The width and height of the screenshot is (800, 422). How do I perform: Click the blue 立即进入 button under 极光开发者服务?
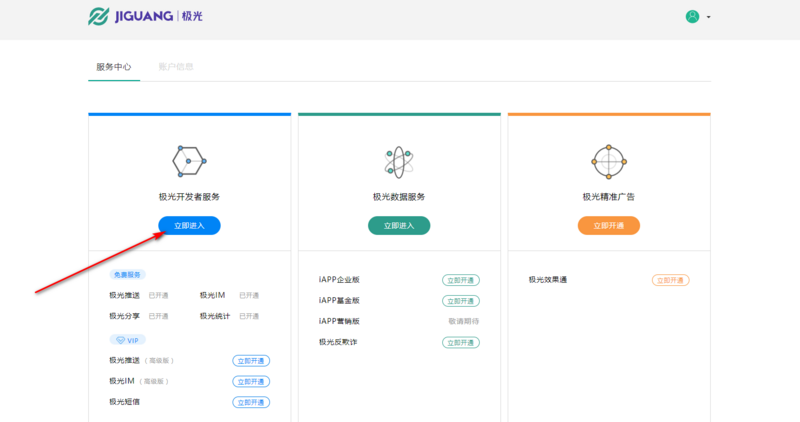[x=189, y=226]
